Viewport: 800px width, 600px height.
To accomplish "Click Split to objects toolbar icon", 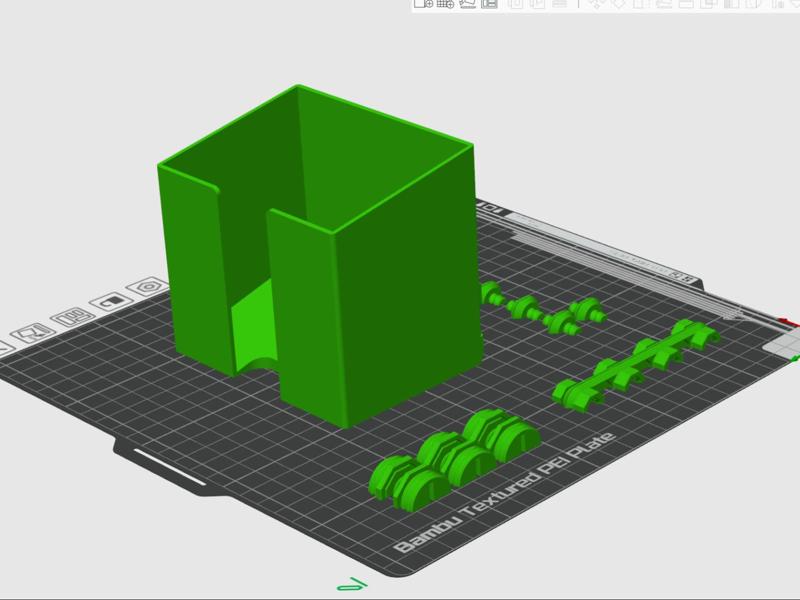I will pos(516,4).
